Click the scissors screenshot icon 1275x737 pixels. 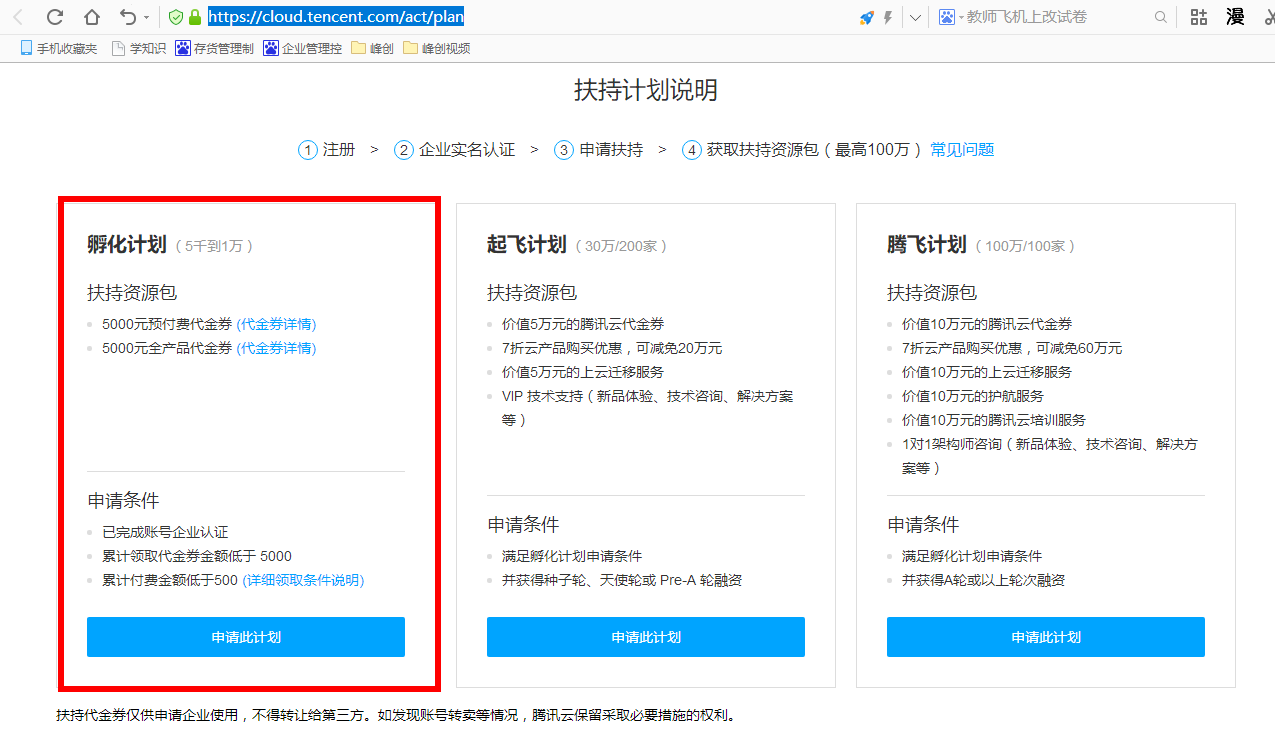click(1268, 17)
